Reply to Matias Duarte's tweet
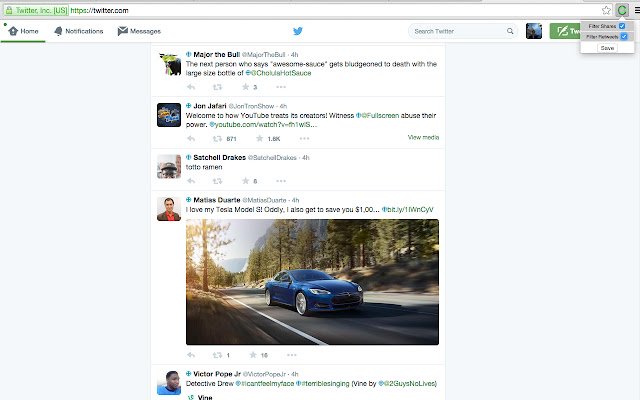 coord(191,355)
